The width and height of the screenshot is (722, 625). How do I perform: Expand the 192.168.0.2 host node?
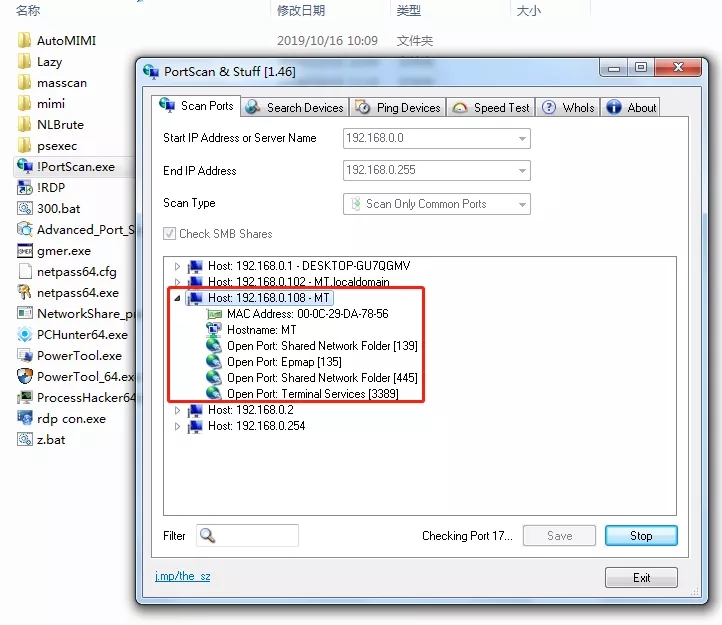click(178, 410)
